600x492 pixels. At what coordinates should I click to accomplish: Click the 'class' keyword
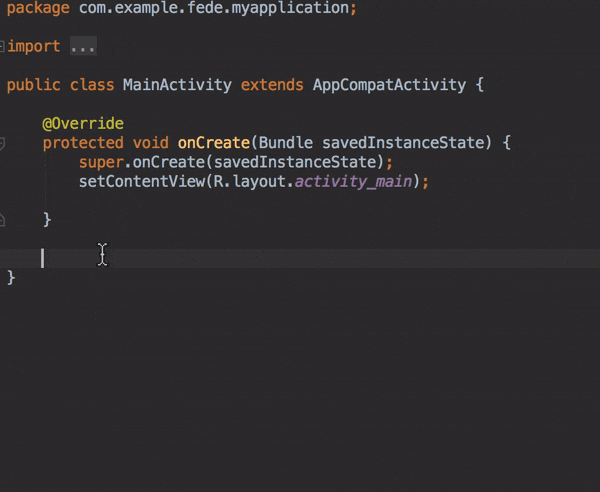pos(92,85)
